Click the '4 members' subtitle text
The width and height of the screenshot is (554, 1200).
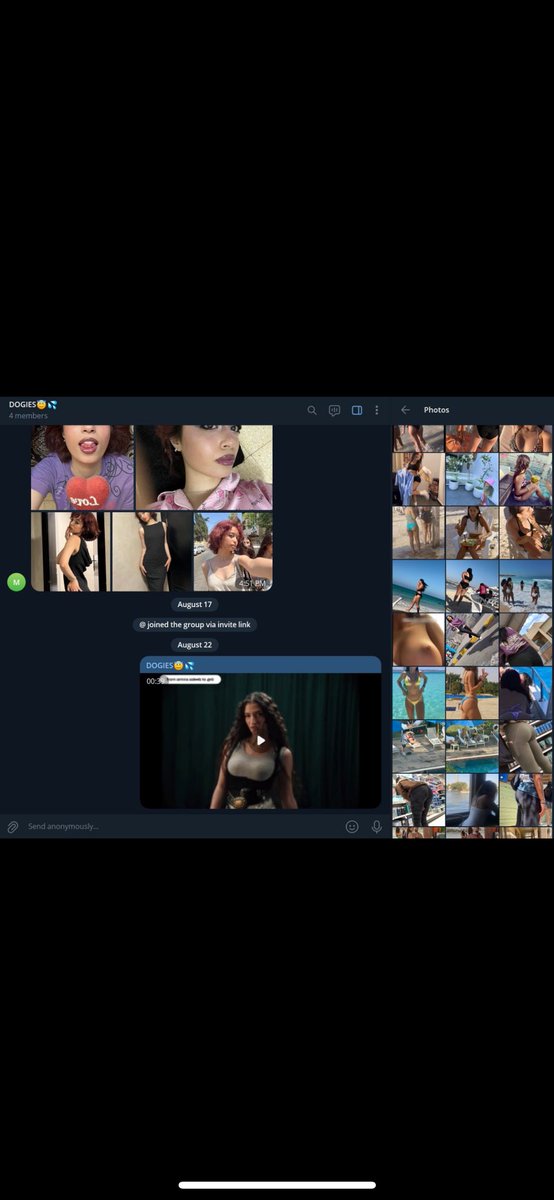tap(28, 416)
